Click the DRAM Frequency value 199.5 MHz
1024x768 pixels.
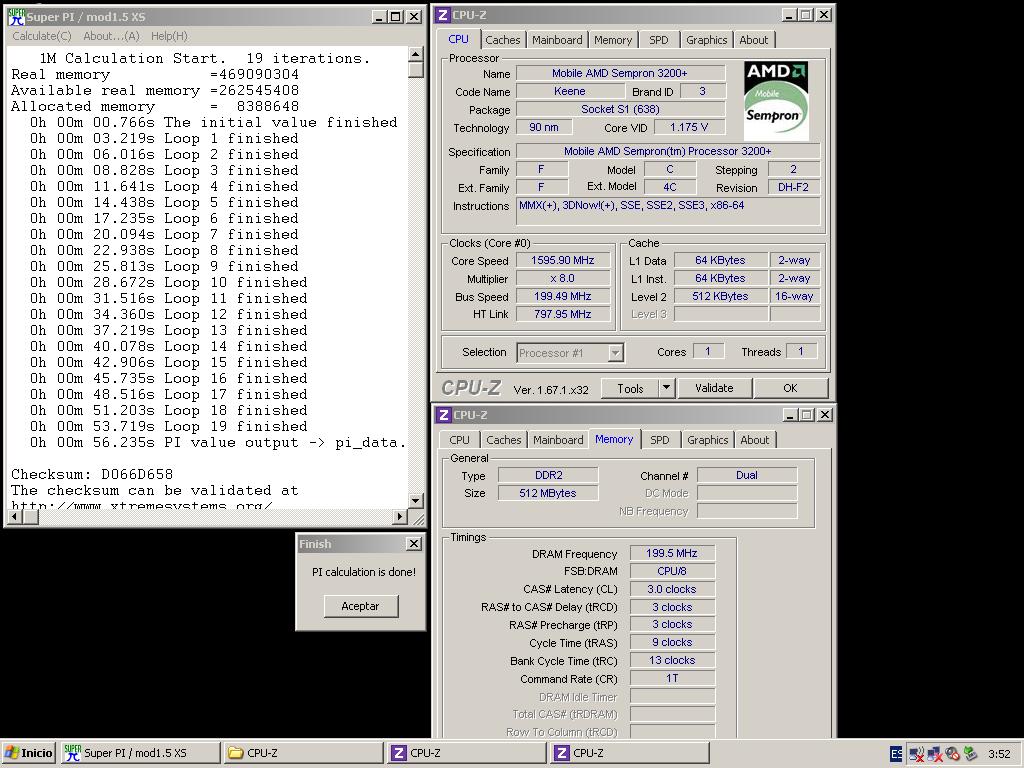click(x=672, y=553)
